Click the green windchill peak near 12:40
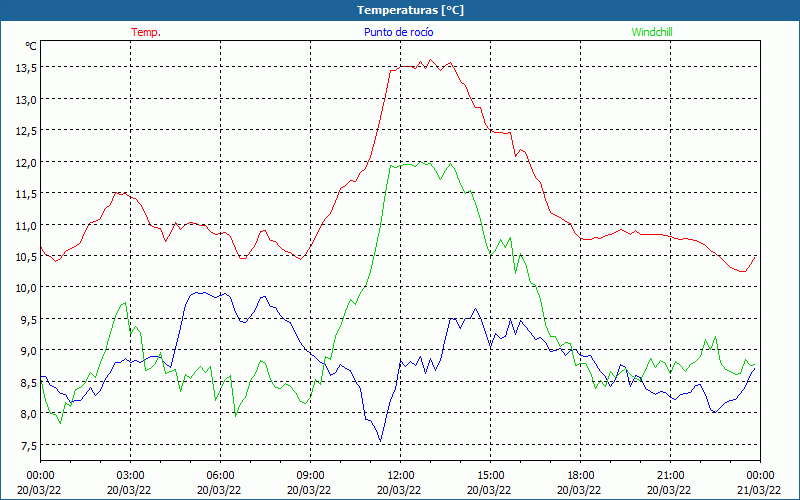This screenshot has width=800, height=500. pos(420,162)
